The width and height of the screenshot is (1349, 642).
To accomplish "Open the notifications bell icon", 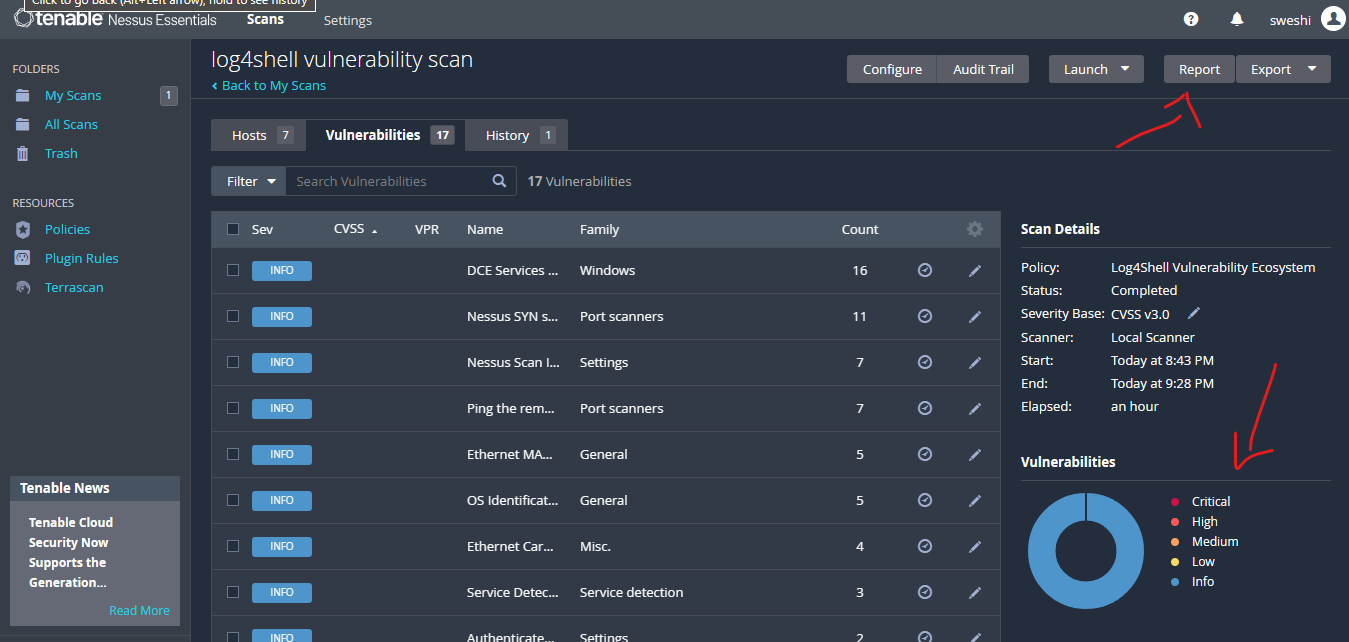I will (1237, 19).
